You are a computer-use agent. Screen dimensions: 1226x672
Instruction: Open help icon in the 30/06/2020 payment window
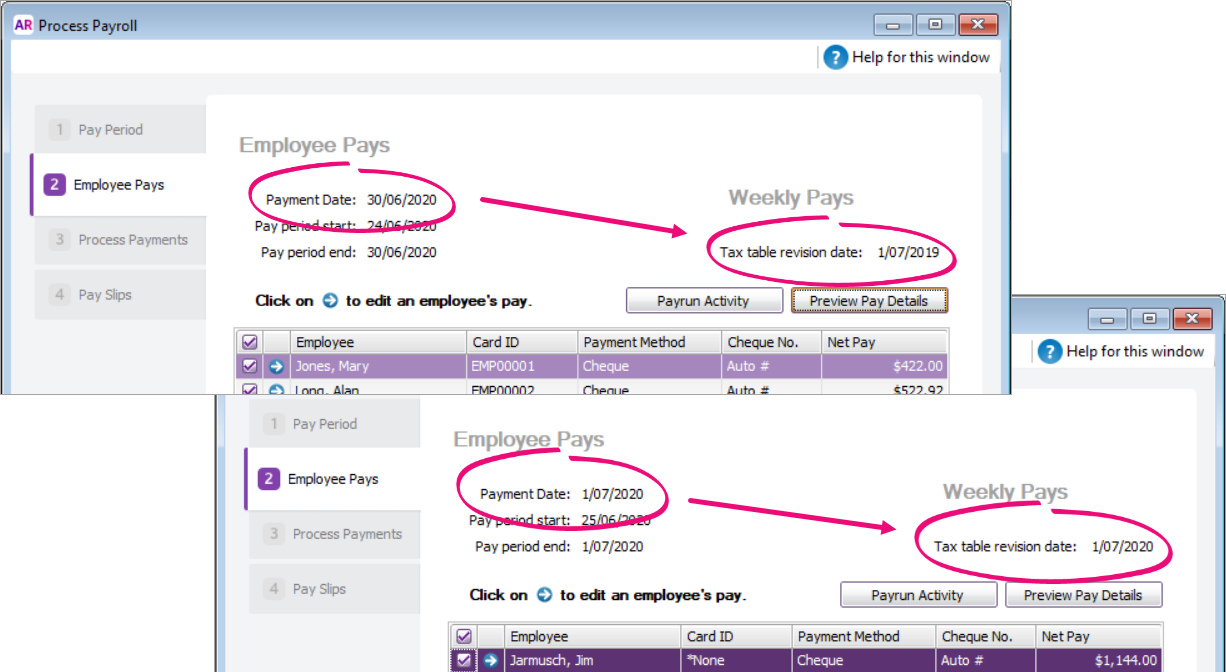[836, 57]
